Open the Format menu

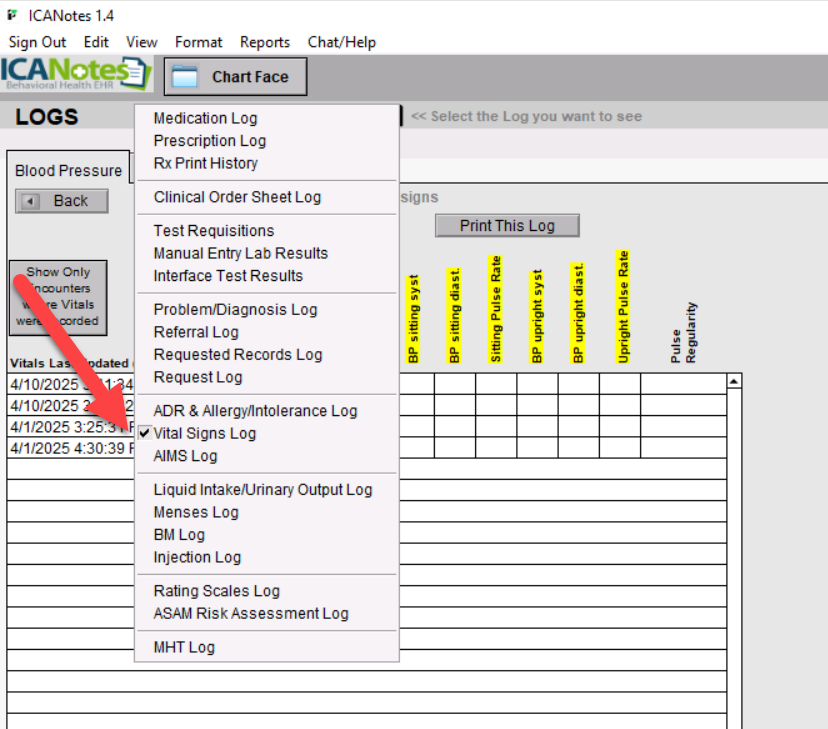[x=198, y=42]
